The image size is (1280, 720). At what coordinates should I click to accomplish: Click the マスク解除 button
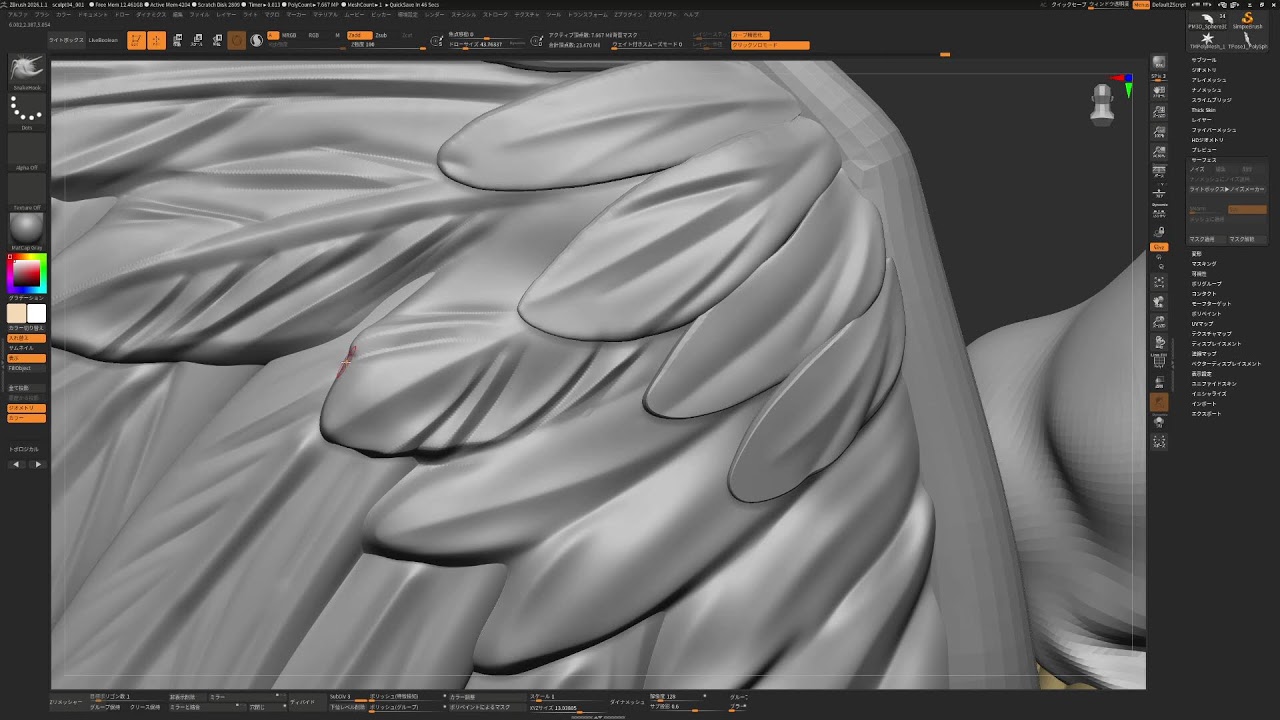pos(1247,239)
